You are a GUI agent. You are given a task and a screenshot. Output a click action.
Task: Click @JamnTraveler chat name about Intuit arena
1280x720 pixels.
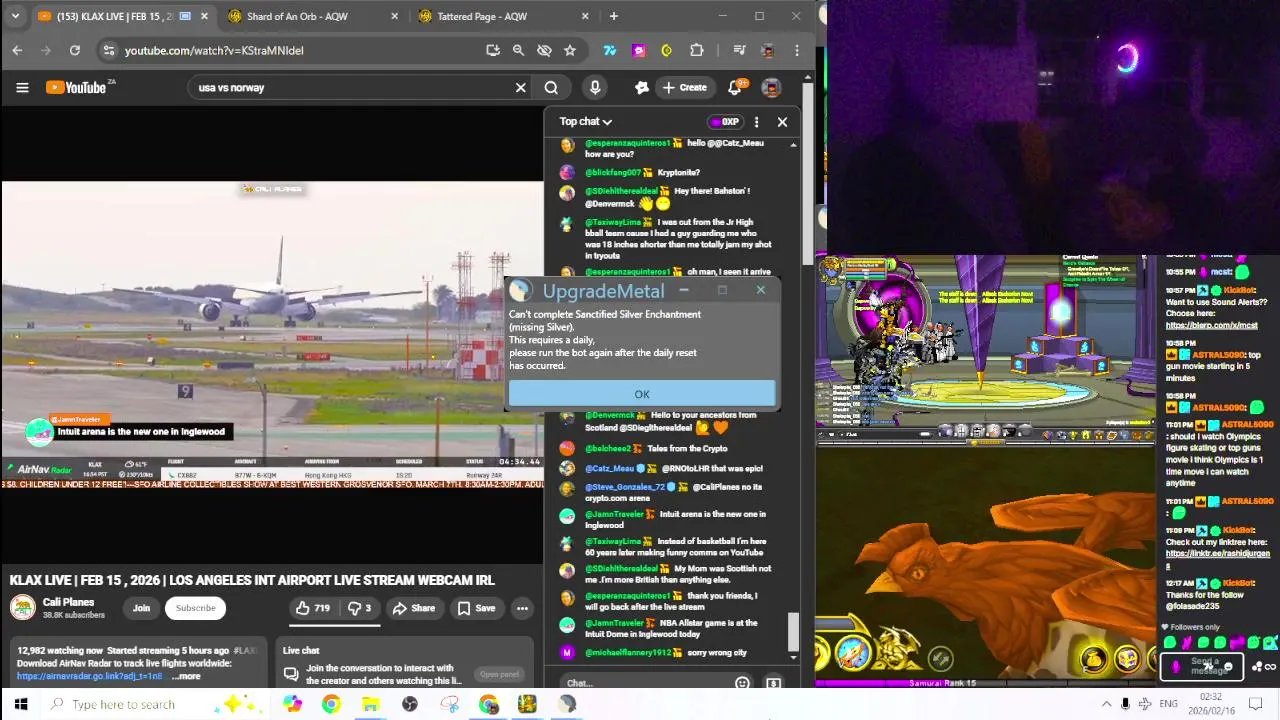coord(614,514)
